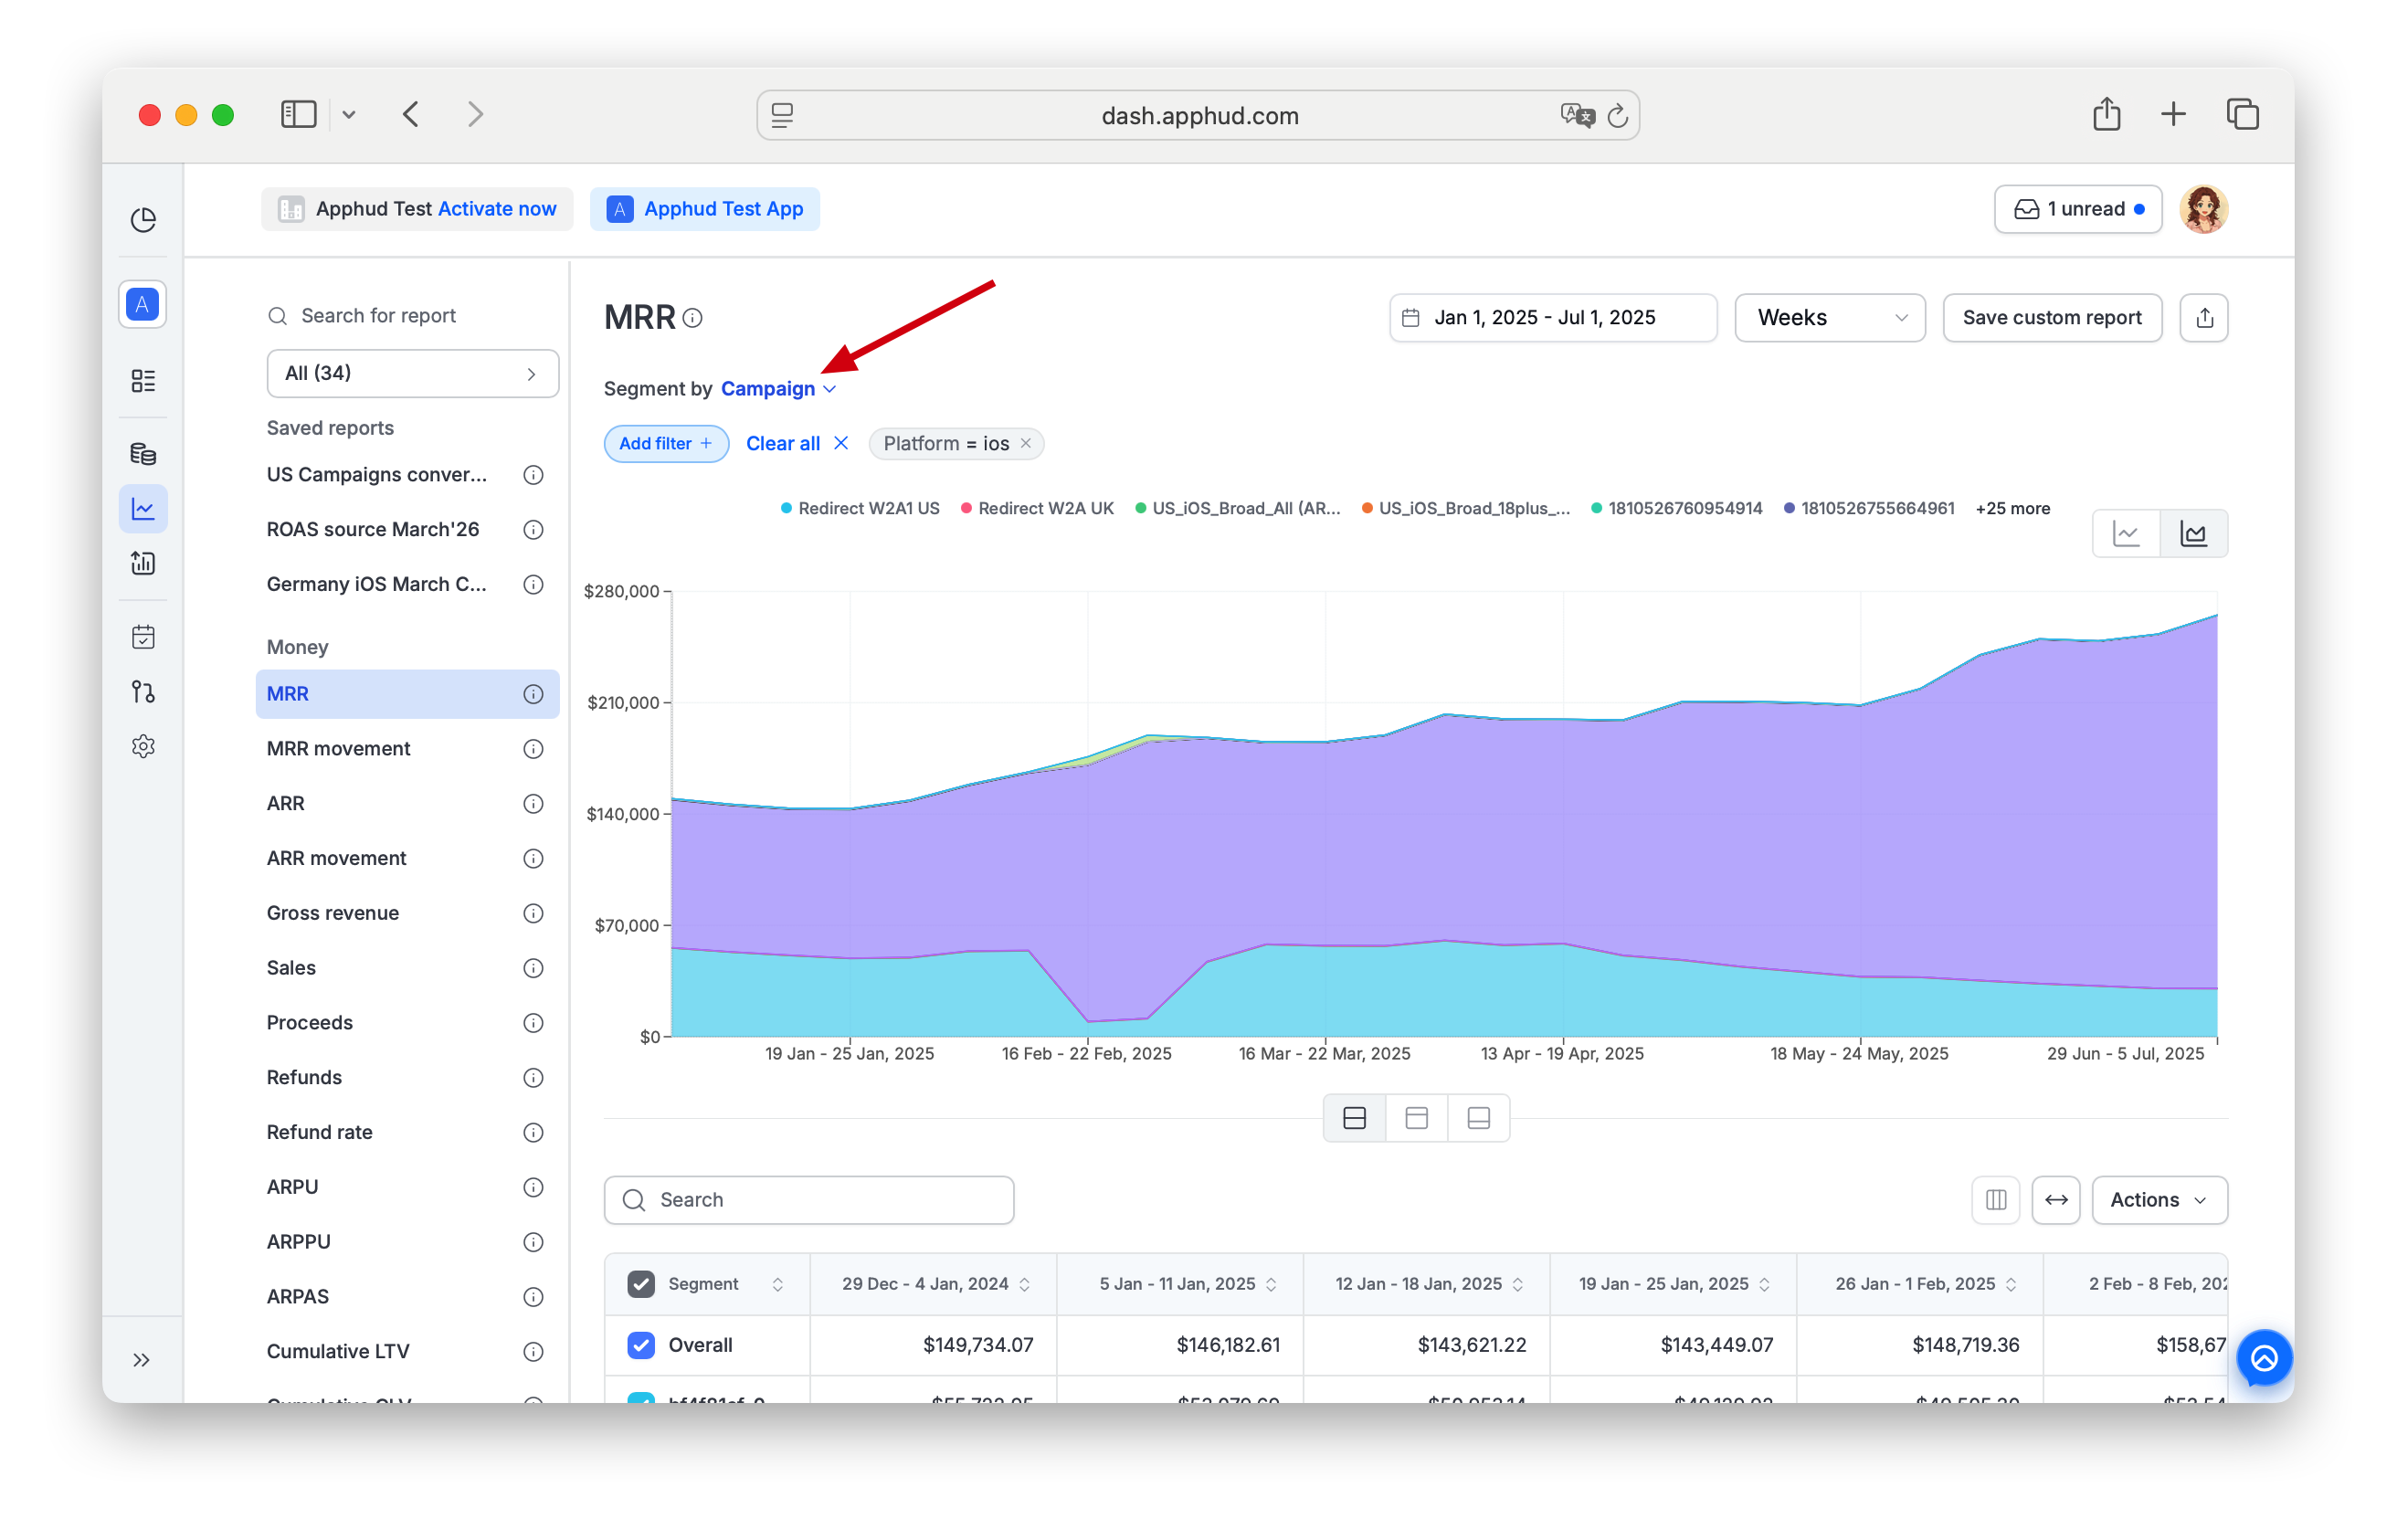Select chart-only layout icon
The image size is (2397, 1540).
pos(1416,1118)
